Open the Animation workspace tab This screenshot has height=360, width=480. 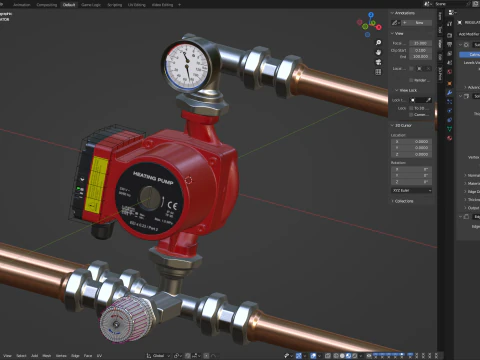point(22,5)
